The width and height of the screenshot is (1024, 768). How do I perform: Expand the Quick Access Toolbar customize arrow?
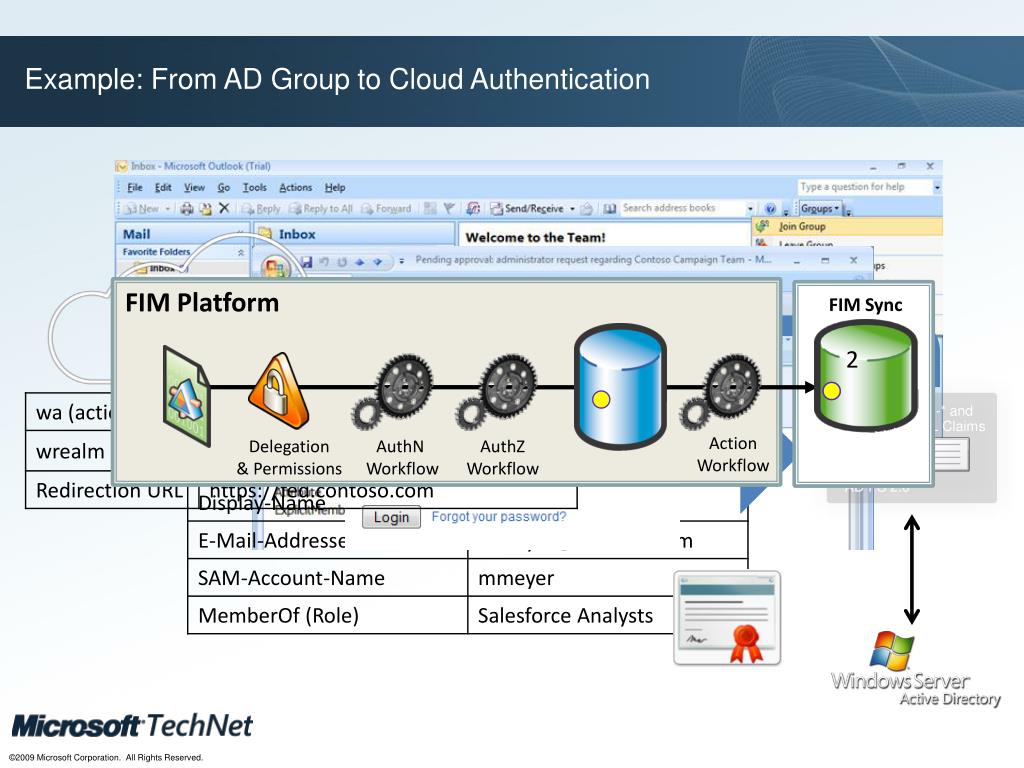tap(402, 261)
